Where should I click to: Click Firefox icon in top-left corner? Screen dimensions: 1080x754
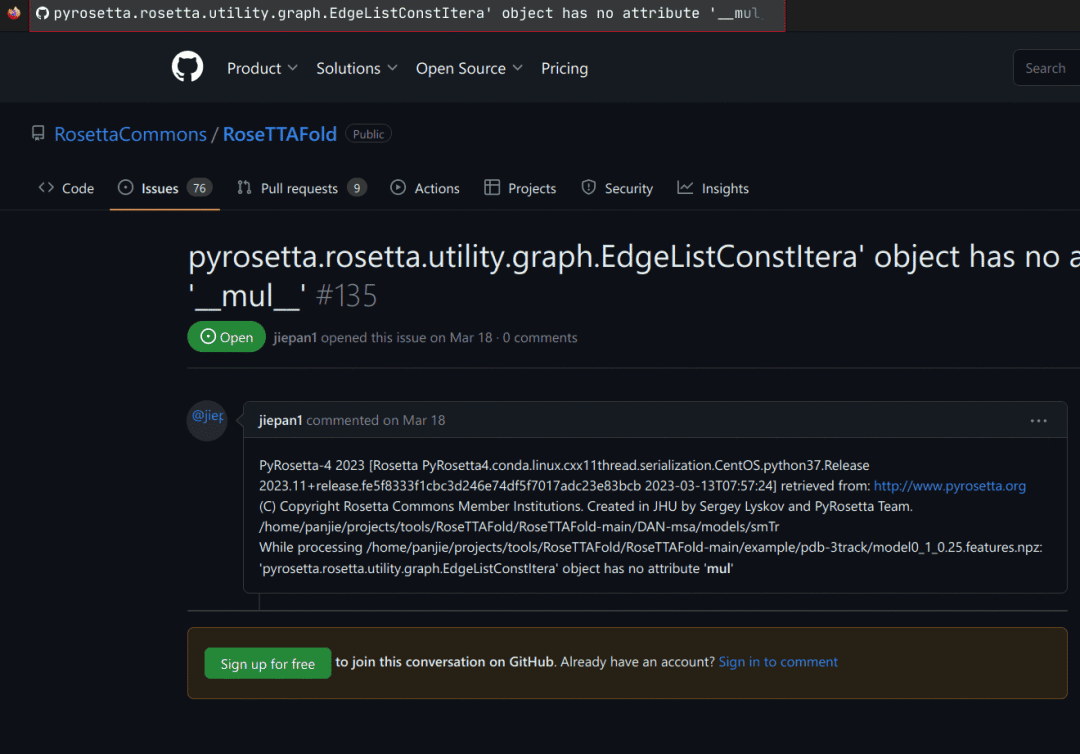[x=14, y=12]
